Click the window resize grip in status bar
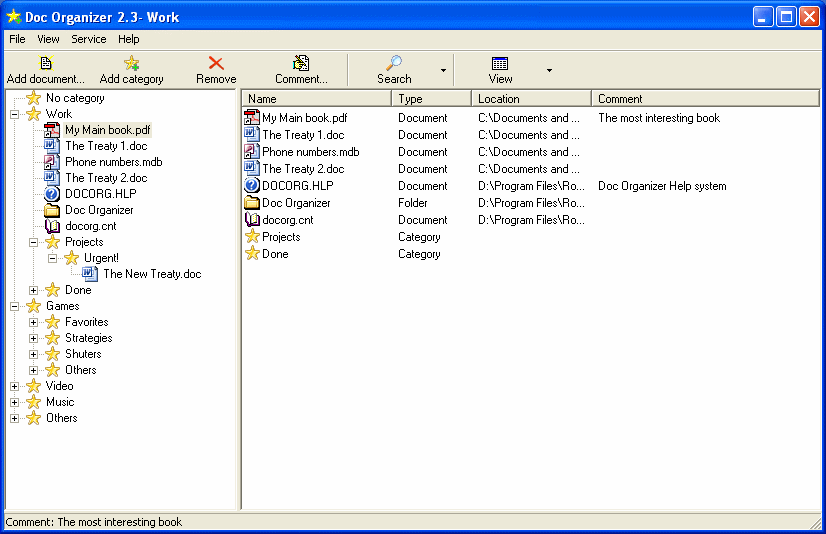This screenshot has width=826, height=534. point(815,523)
